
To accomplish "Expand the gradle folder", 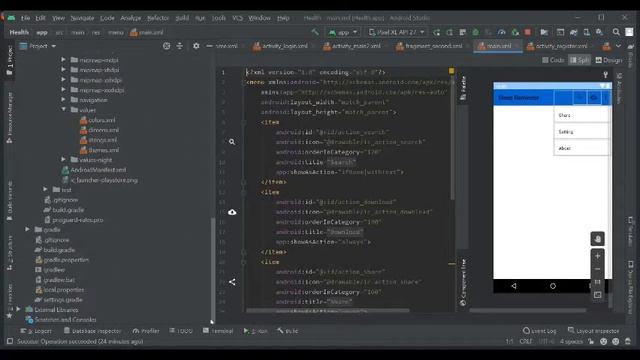I will pyautogui.click(x=27, y=229).
